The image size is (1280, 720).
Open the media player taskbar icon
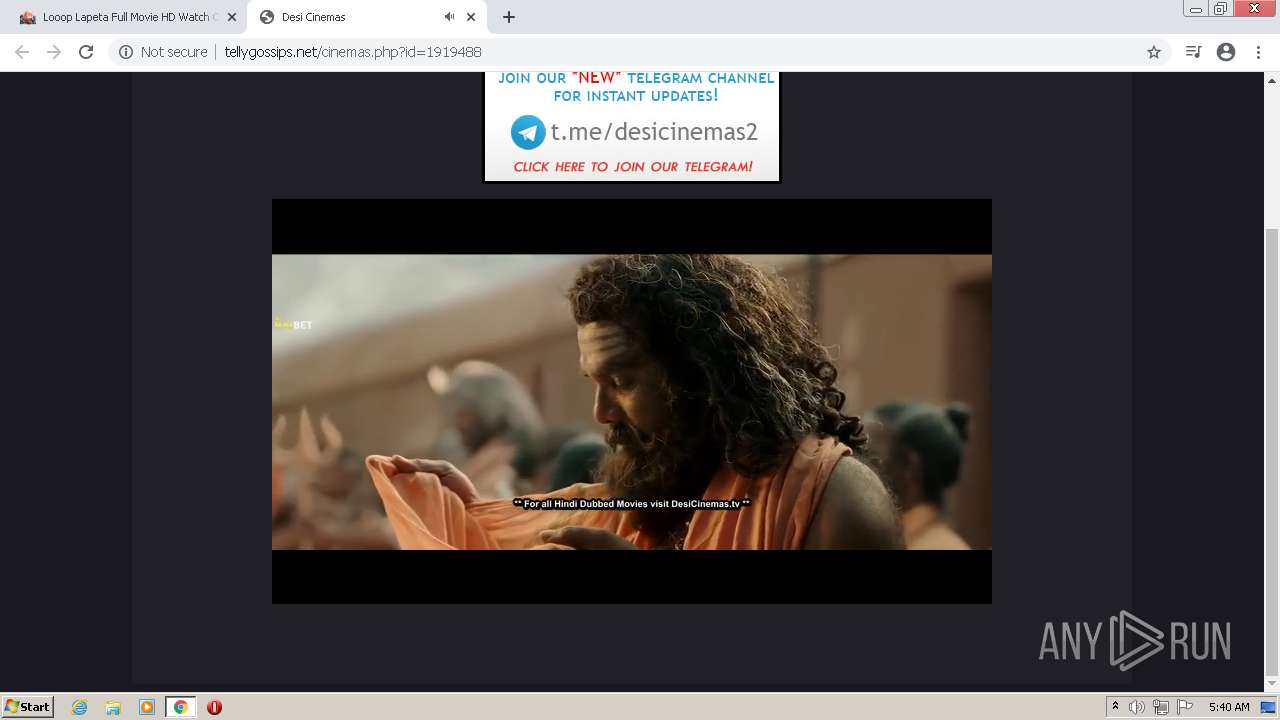(147, 707)
